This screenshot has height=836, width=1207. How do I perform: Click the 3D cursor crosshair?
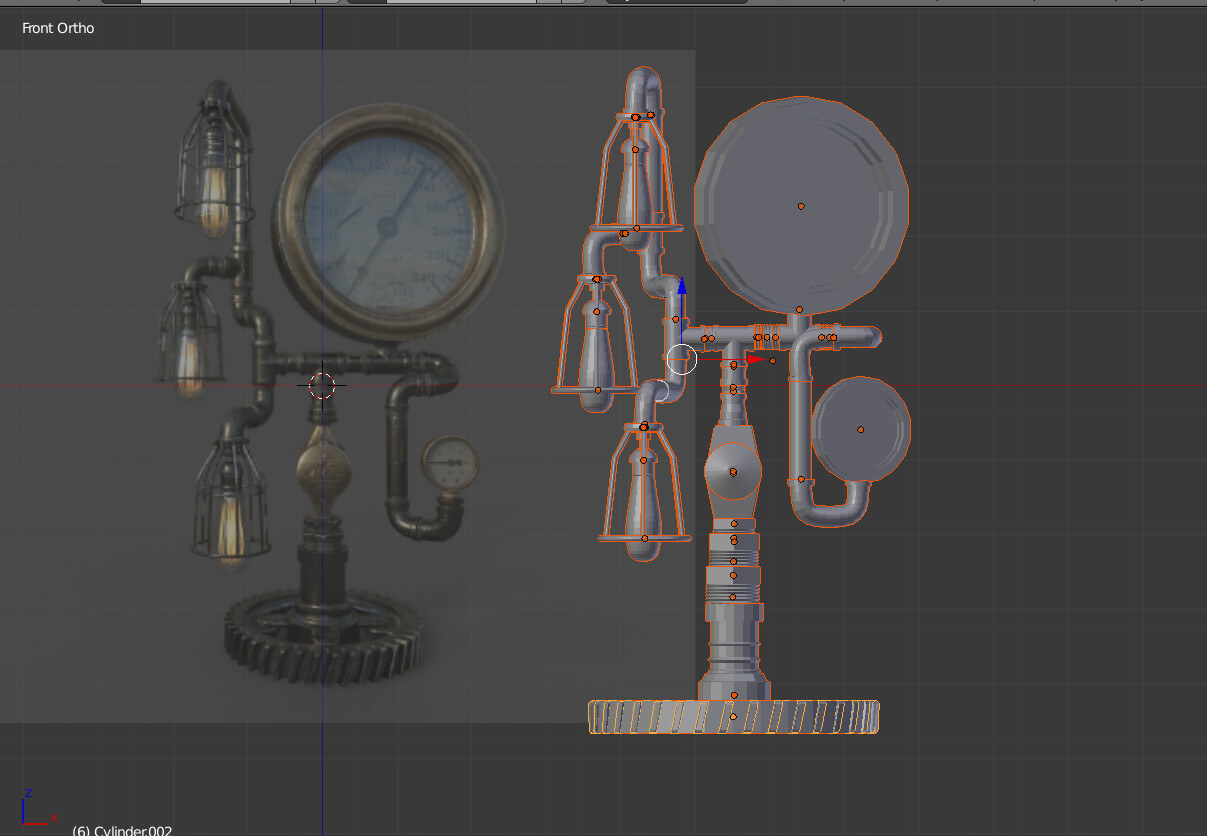coord(323,385)
